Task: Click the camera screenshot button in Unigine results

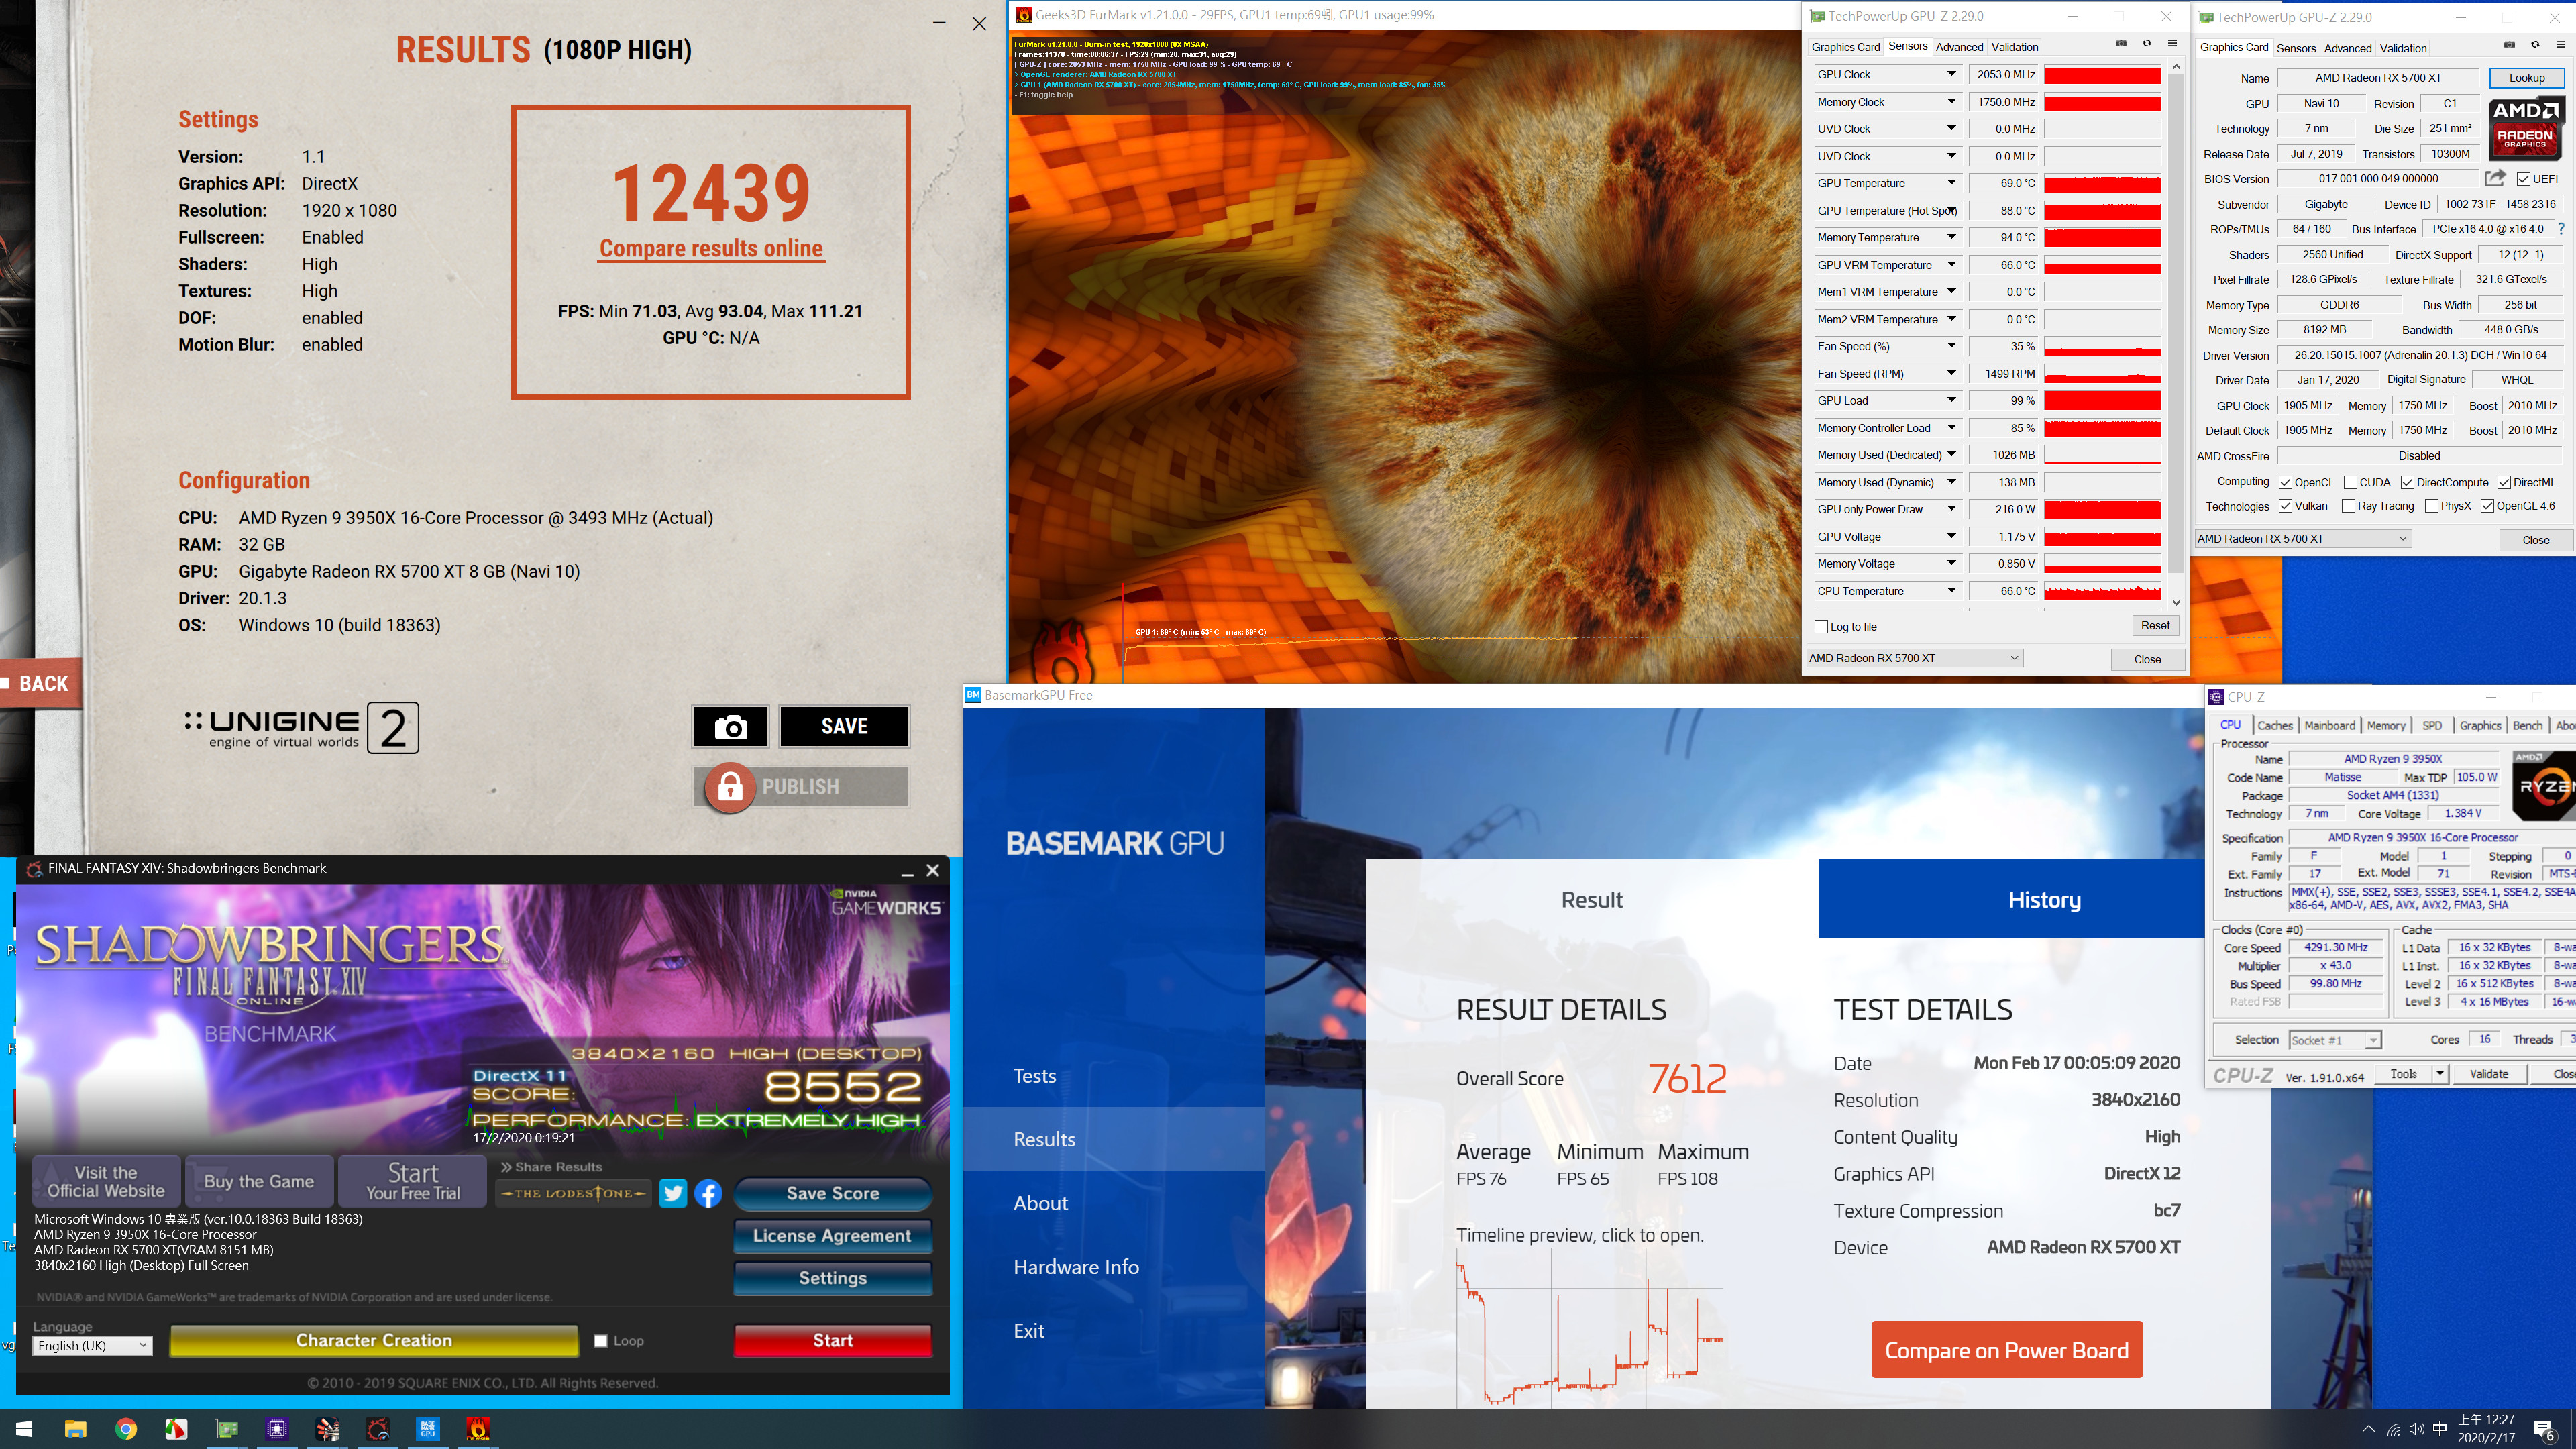Action: [730, 727]
